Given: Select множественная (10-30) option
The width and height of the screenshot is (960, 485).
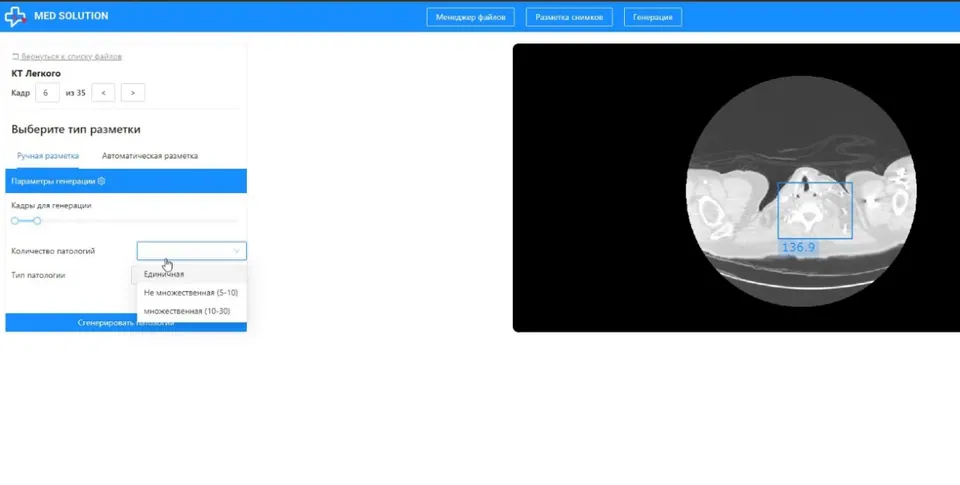Looking at the screenshot, I should [x=192, y=311].
